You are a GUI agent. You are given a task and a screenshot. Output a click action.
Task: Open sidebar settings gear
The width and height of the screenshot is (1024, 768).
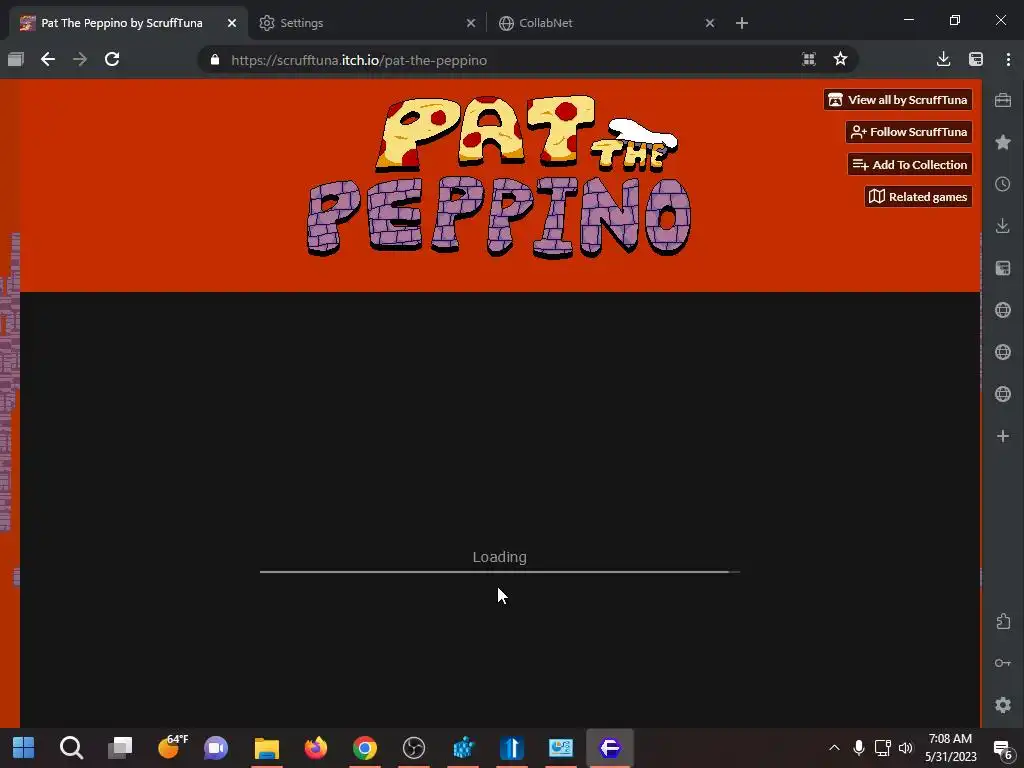(x=1003, y=705)
